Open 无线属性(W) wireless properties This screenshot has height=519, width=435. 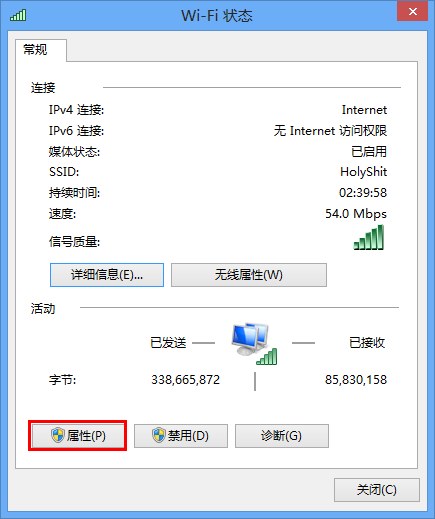coord(249,275)
